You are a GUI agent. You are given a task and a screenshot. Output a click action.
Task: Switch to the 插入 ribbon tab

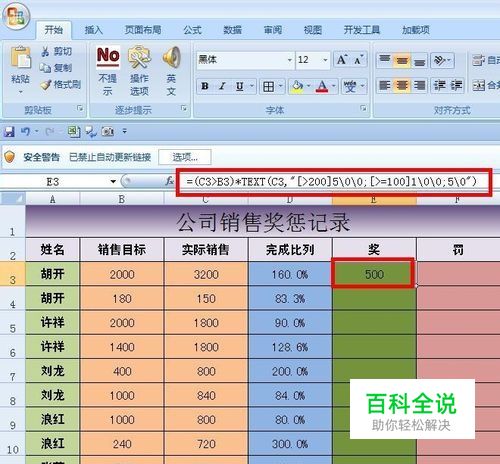(94, 30)
